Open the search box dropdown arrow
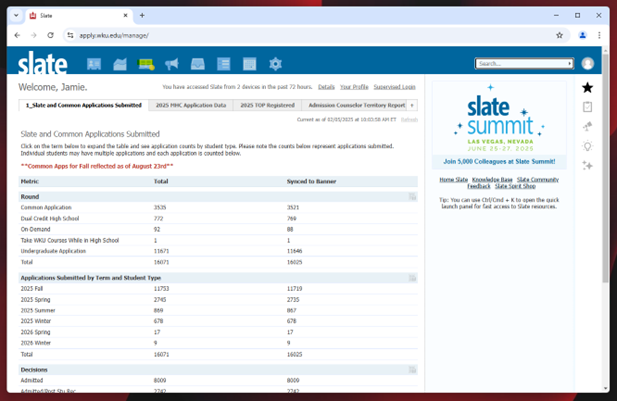617x401 pixels. coord(570,64)
